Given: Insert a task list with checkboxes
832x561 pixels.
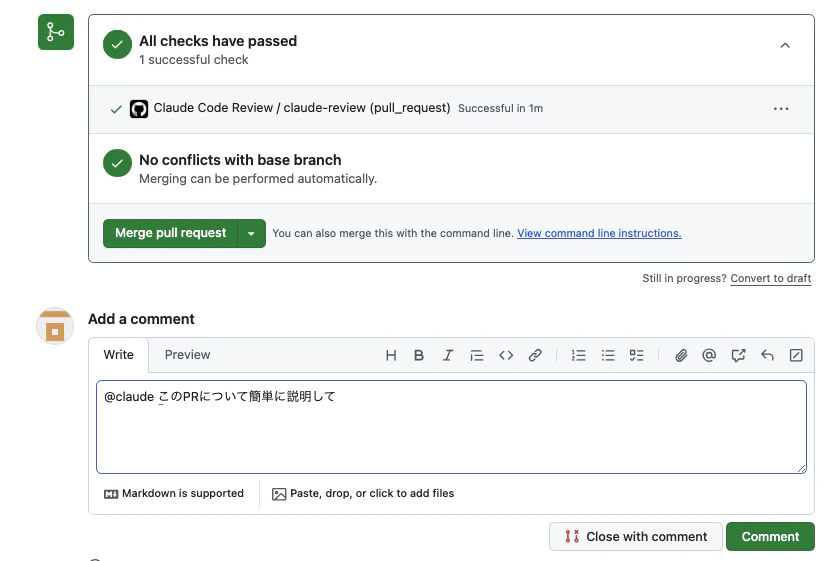Looking at the screenshot, I should 636,355.
